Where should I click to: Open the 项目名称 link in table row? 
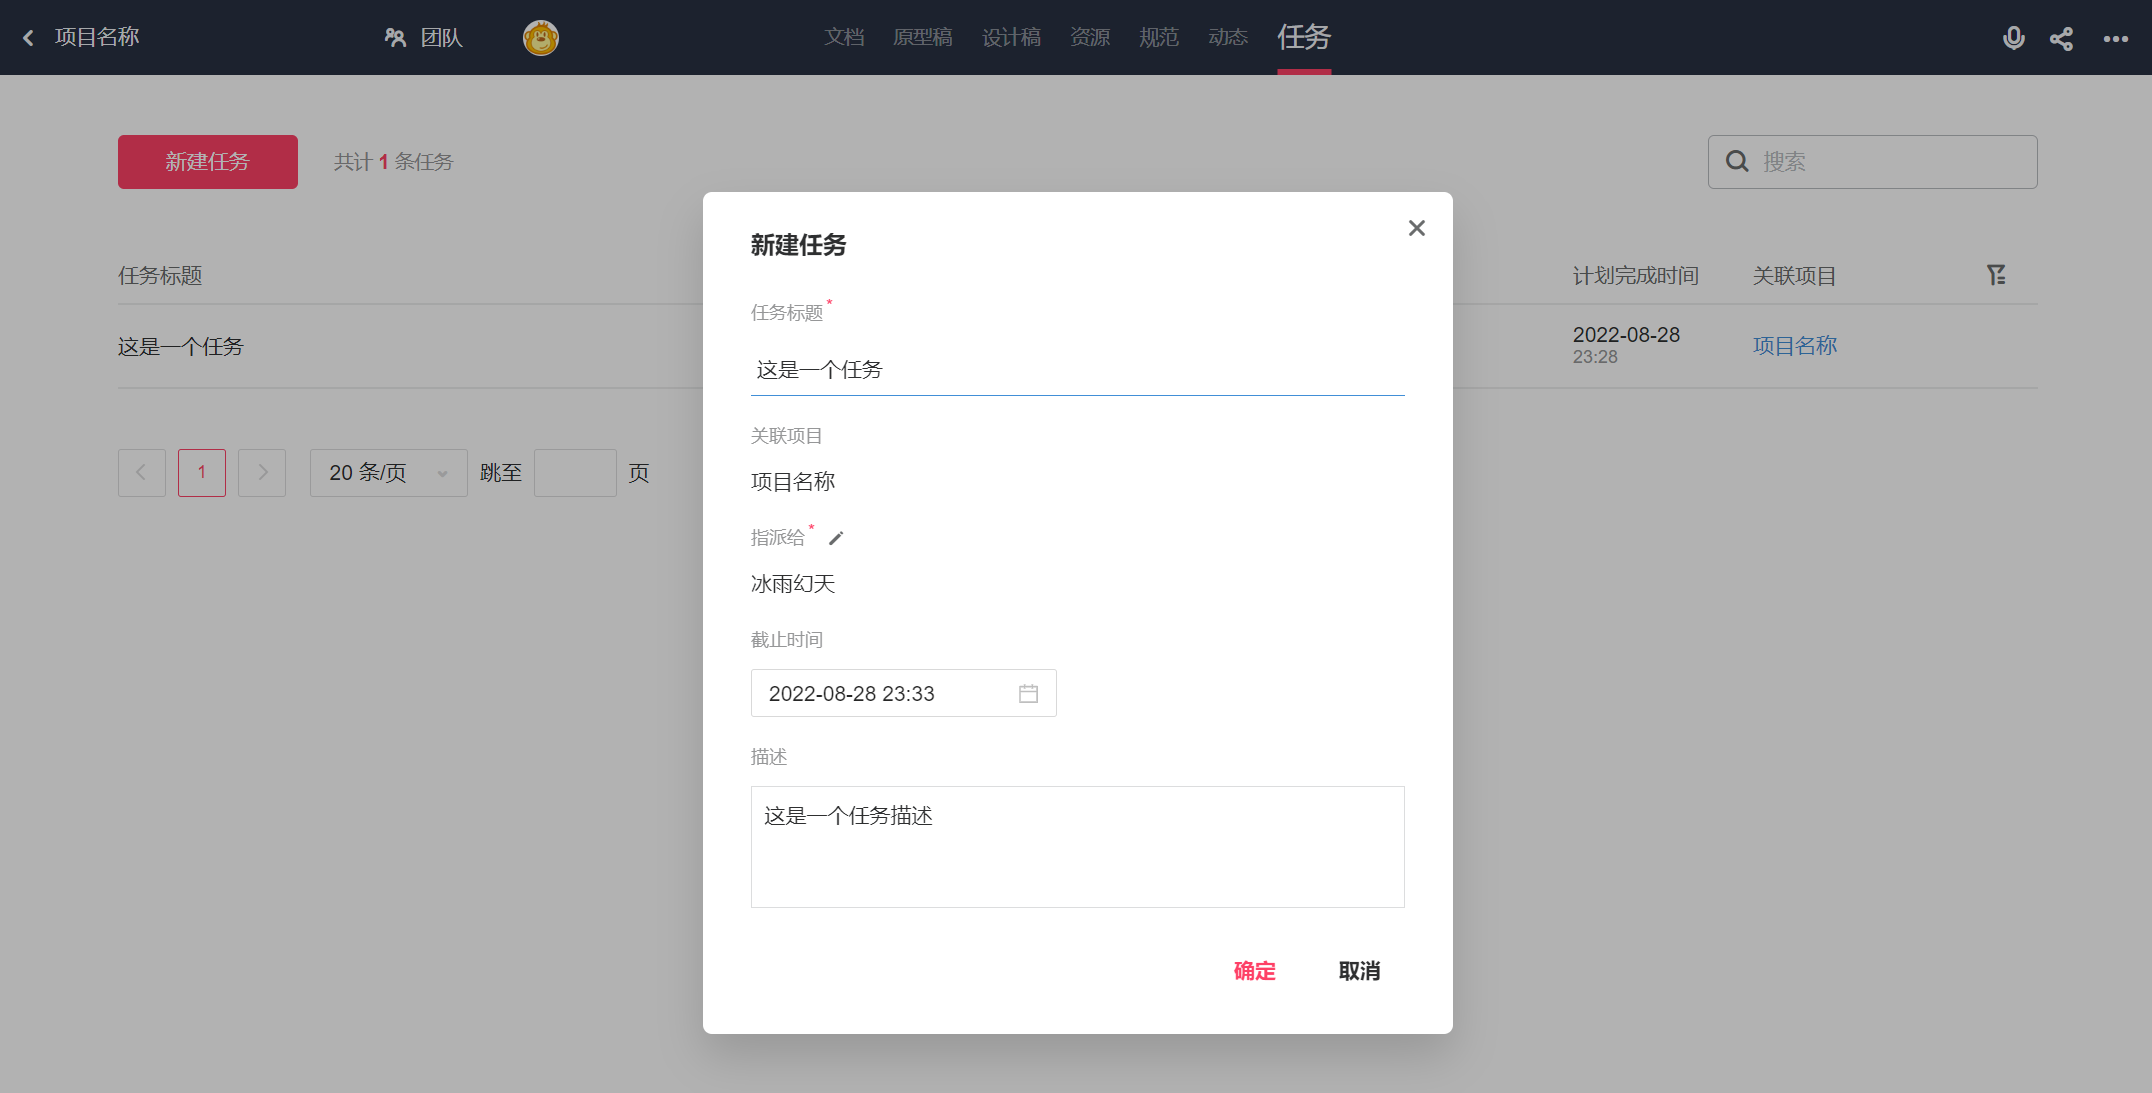(x=1794, y=346)
